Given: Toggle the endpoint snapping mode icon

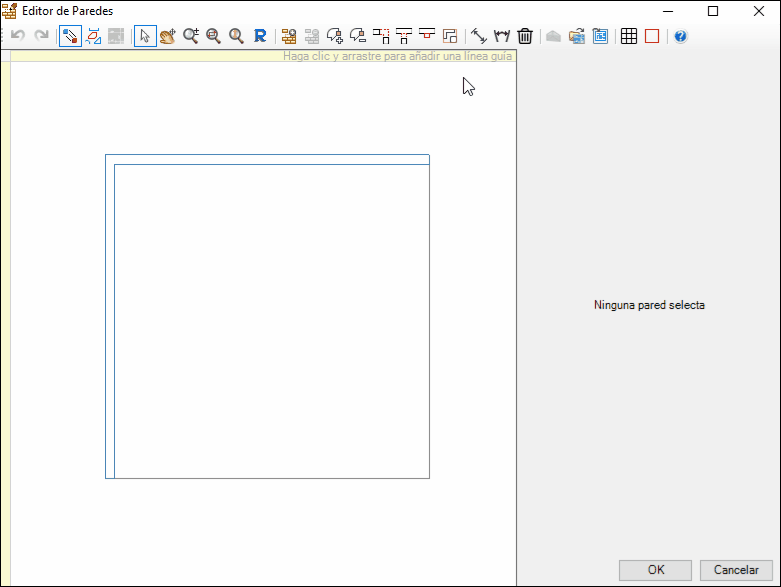Looking at the screenshot, I should tap(70, 36).
